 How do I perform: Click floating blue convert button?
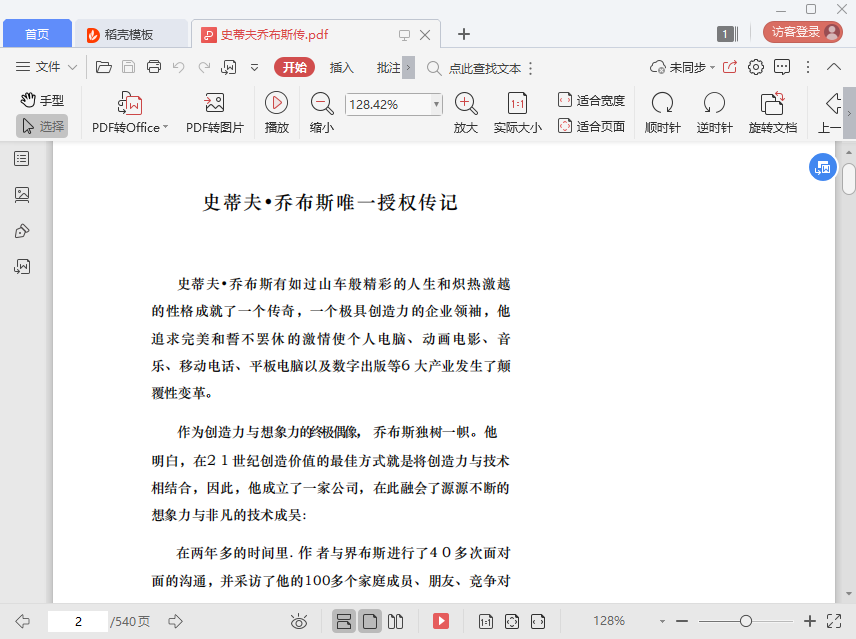[823, 168]
